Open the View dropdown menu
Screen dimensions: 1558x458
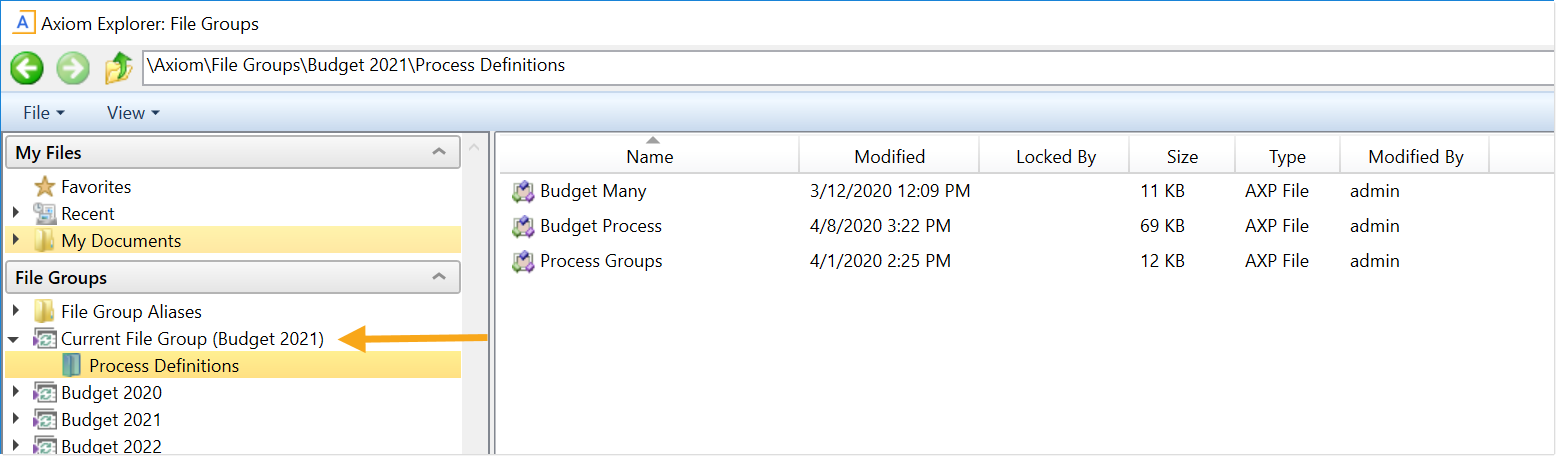[x=132, y=113]
